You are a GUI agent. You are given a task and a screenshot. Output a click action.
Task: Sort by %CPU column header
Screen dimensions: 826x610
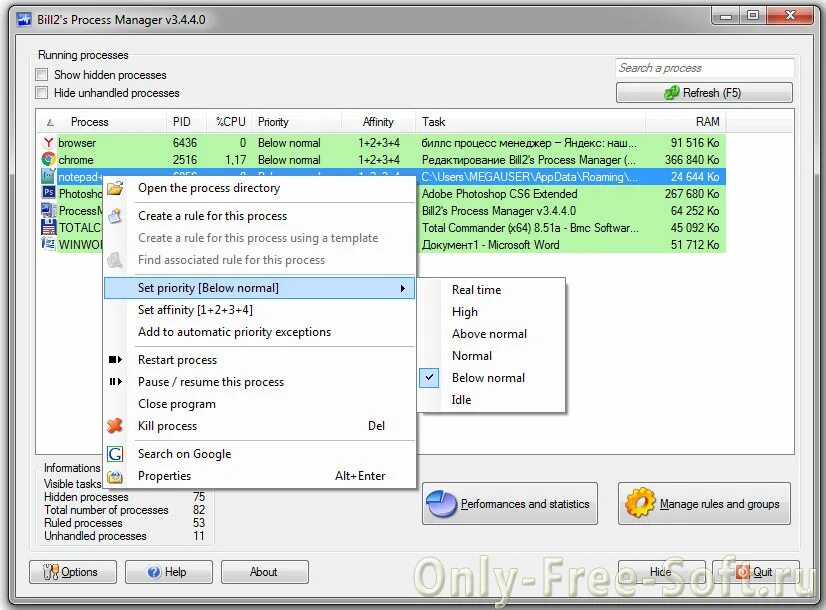[229, 122]
